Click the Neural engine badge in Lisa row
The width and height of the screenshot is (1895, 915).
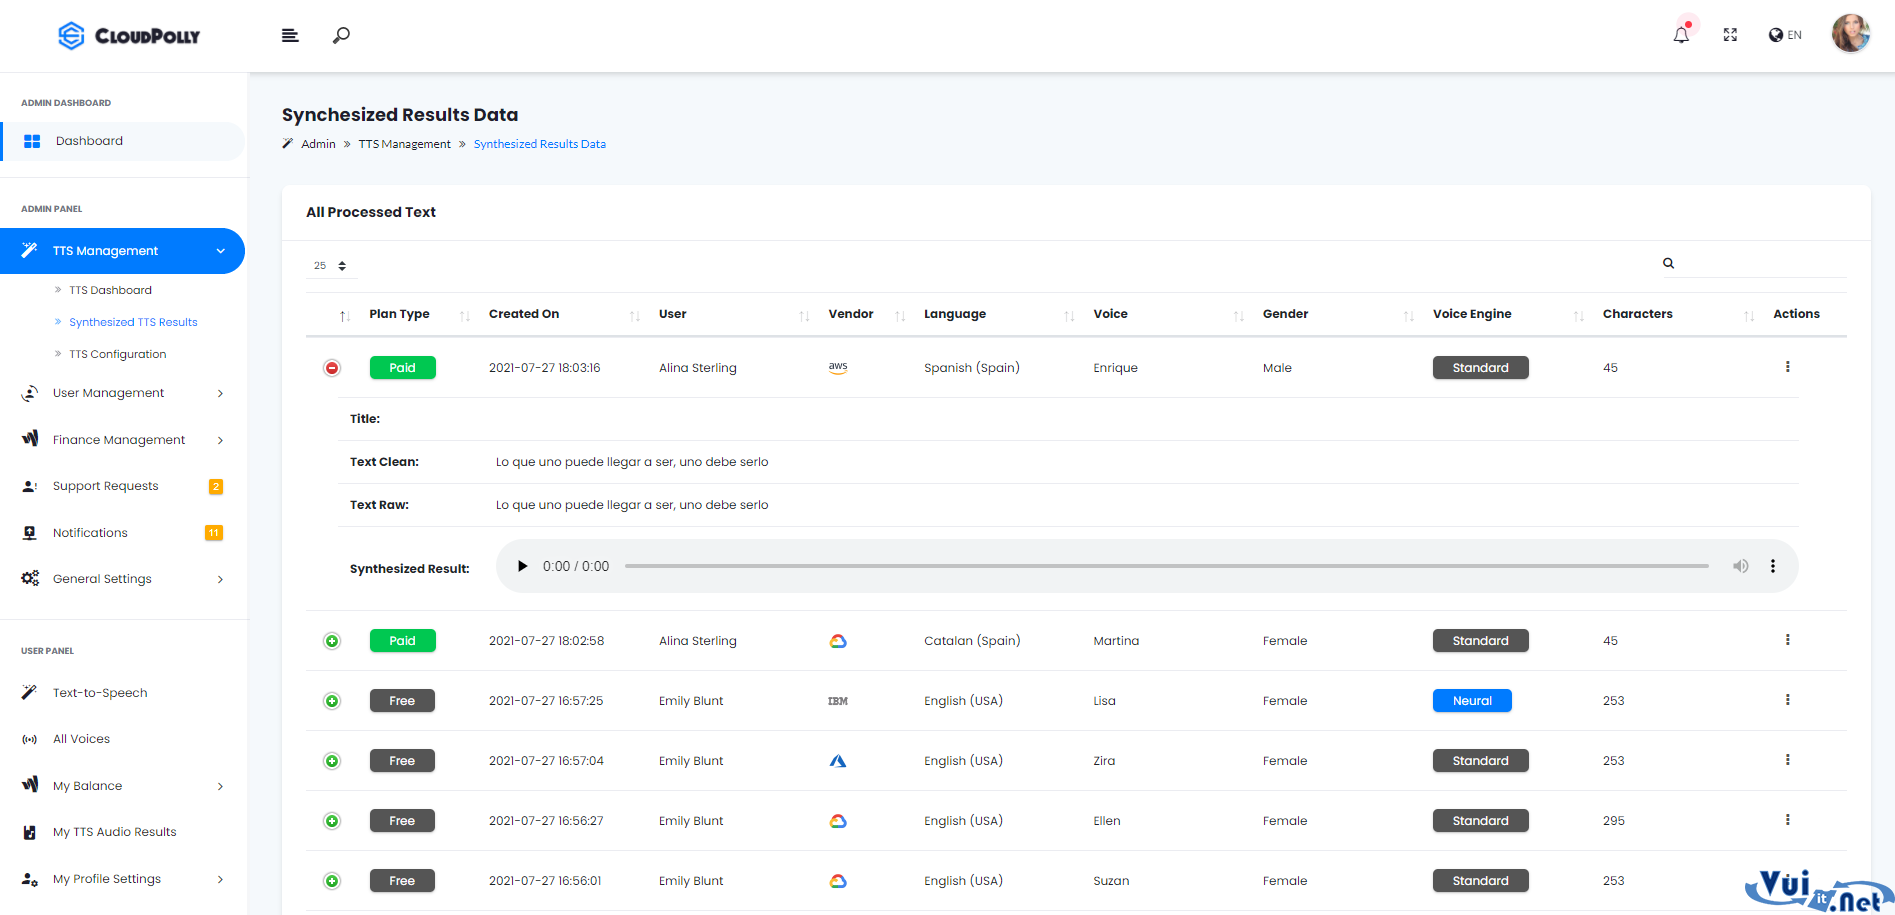pyautogui.click(x=1472, y=701)
